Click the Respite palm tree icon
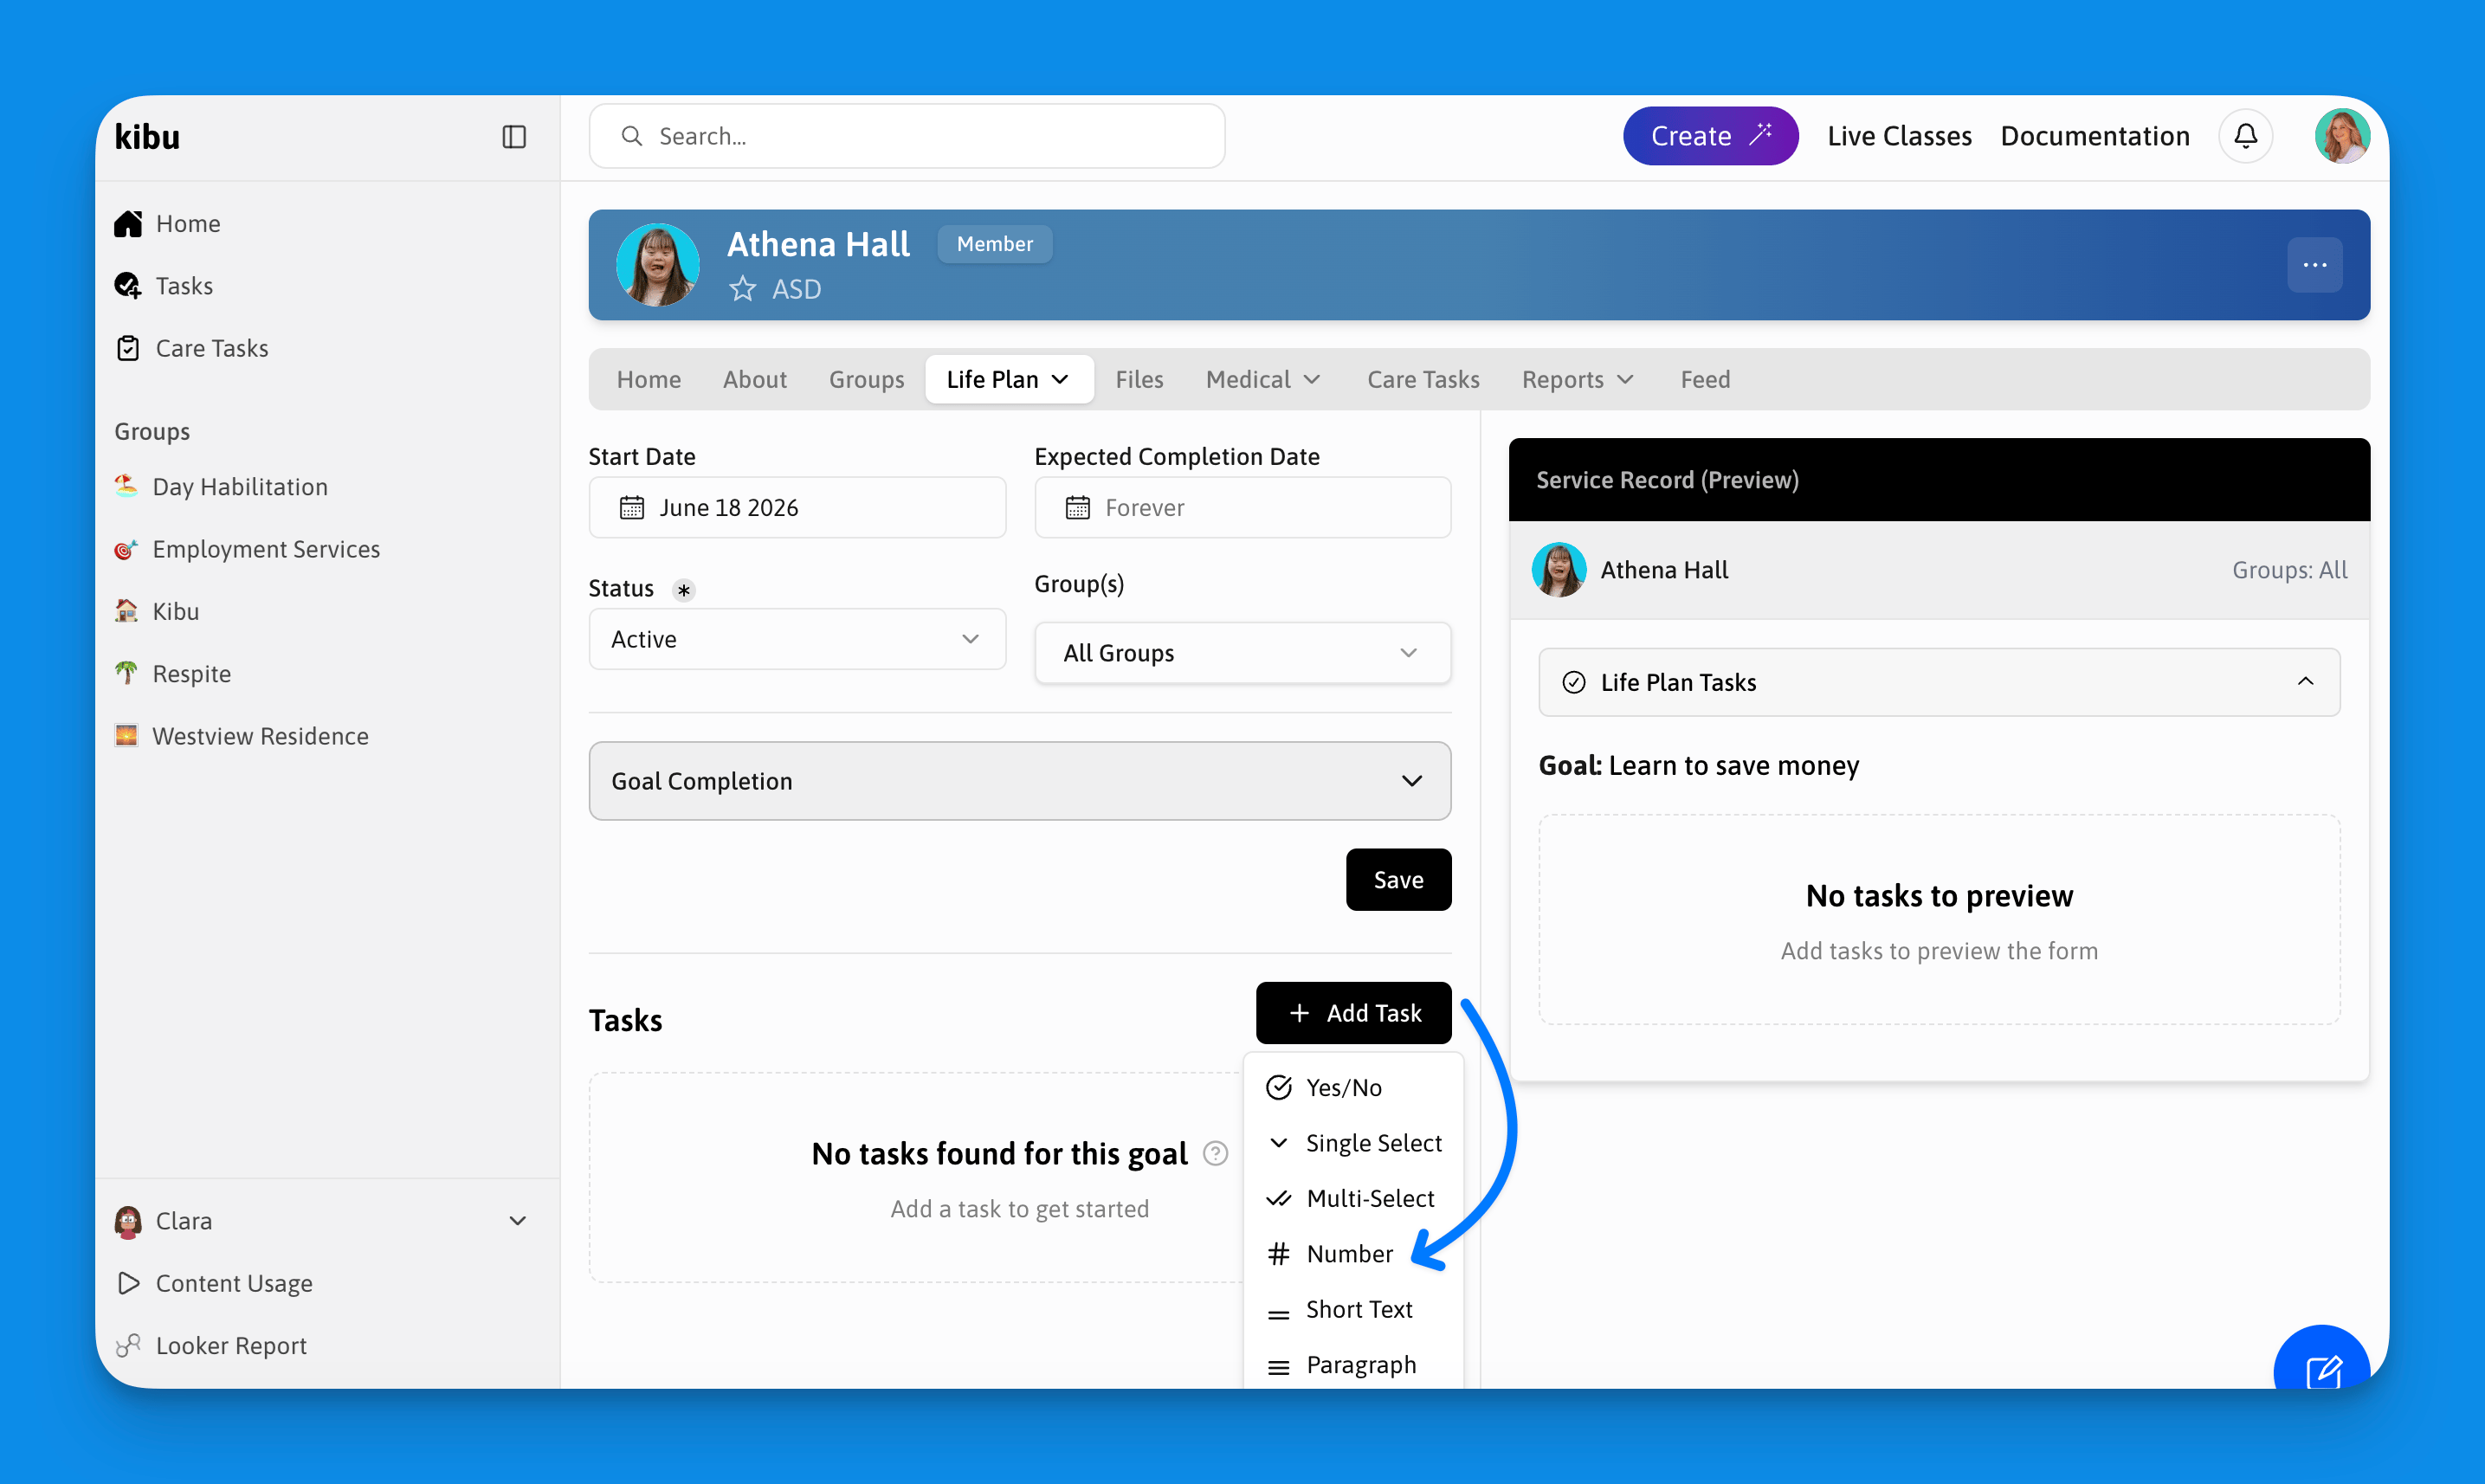Image resolution: width=2485 pixels, height=1484 pixels. point(126,673)
